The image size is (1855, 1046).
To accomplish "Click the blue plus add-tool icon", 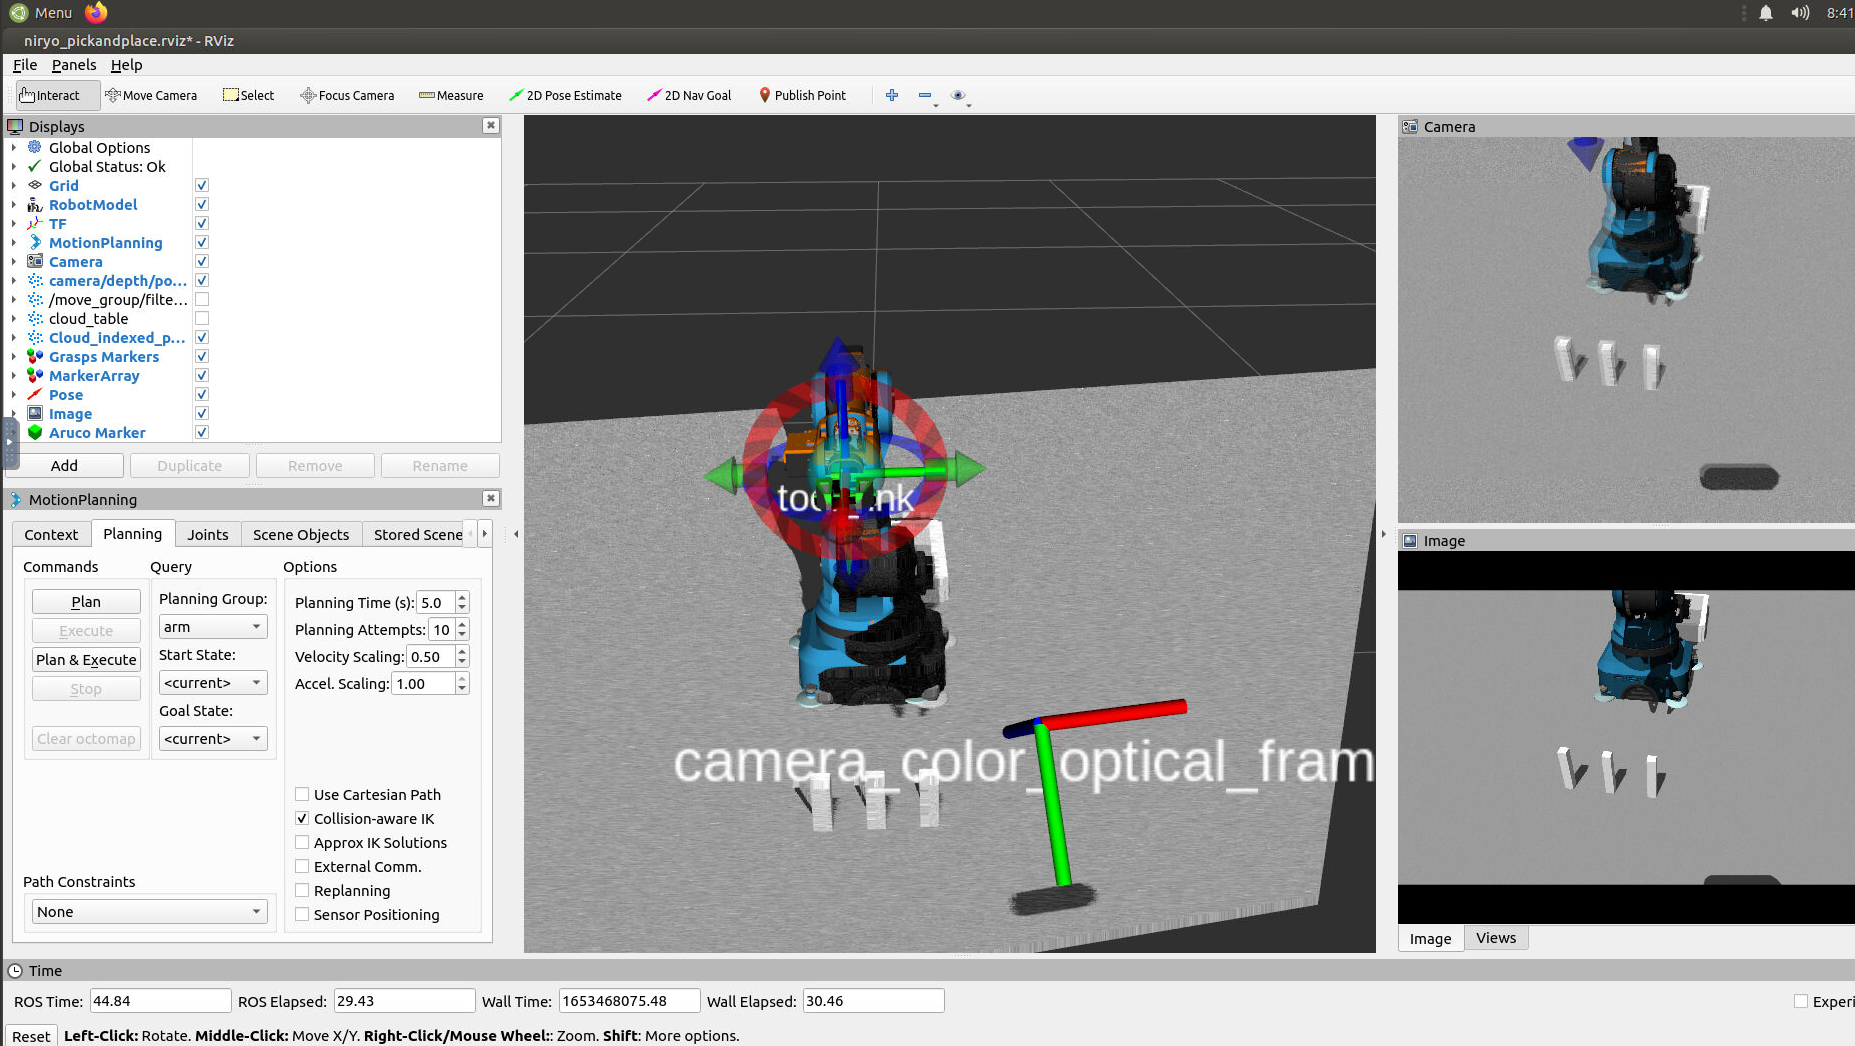I will [x=892, y=95].
